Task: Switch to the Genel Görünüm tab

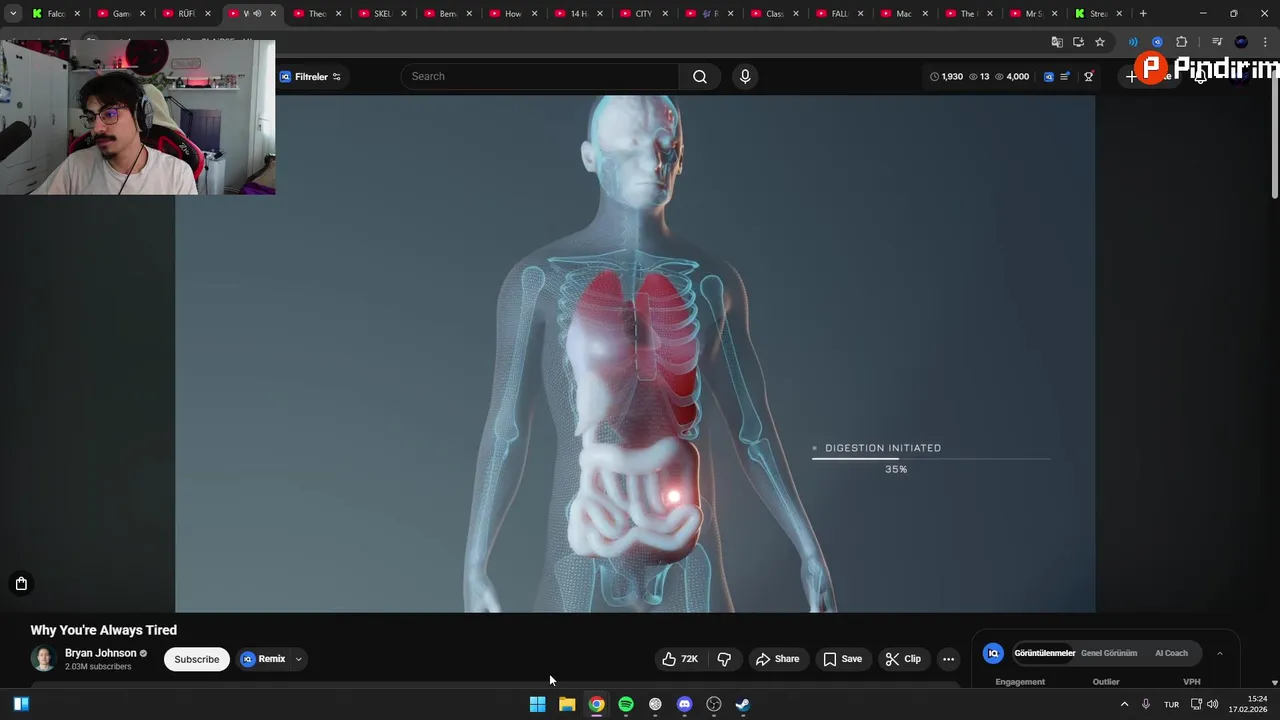Action: 1109,653
